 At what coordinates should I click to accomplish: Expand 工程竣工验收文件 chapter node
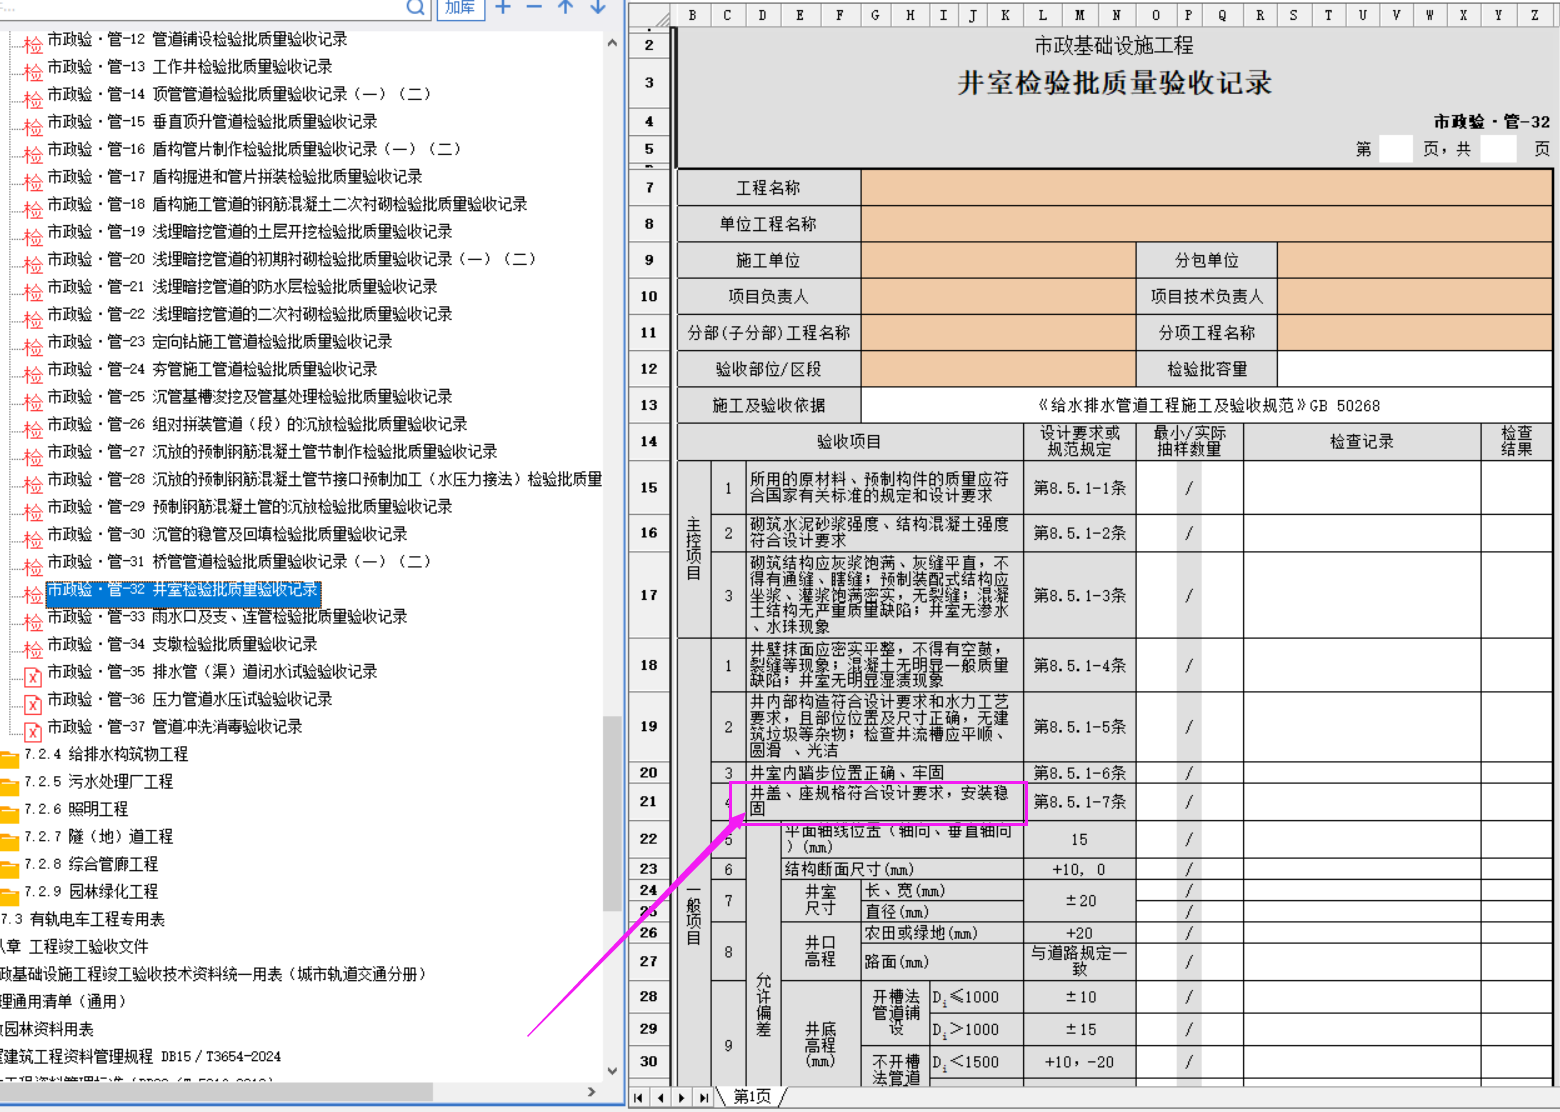[75, 946]
